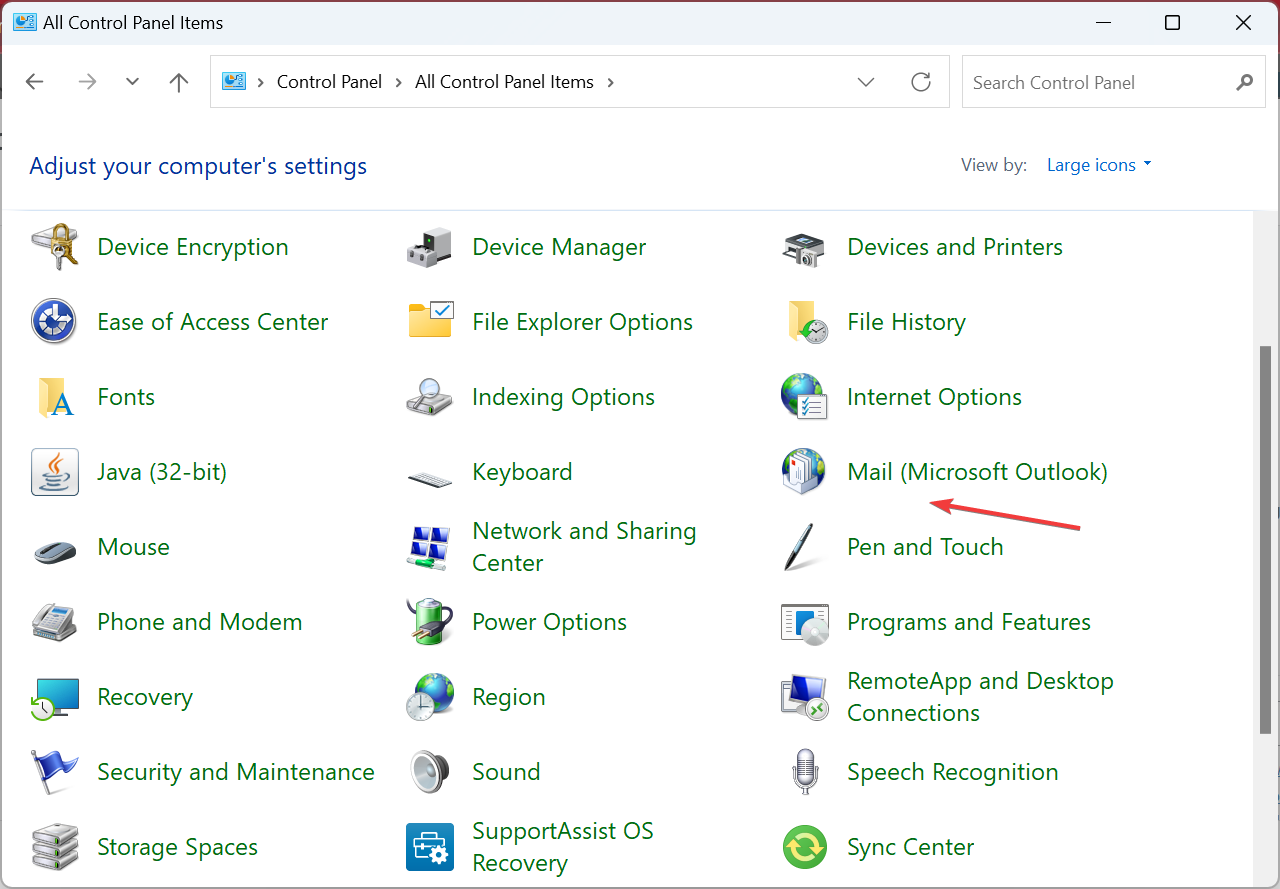
Task: Select the All Control Panel Items breadcrumb
Action: coord(504,82)
